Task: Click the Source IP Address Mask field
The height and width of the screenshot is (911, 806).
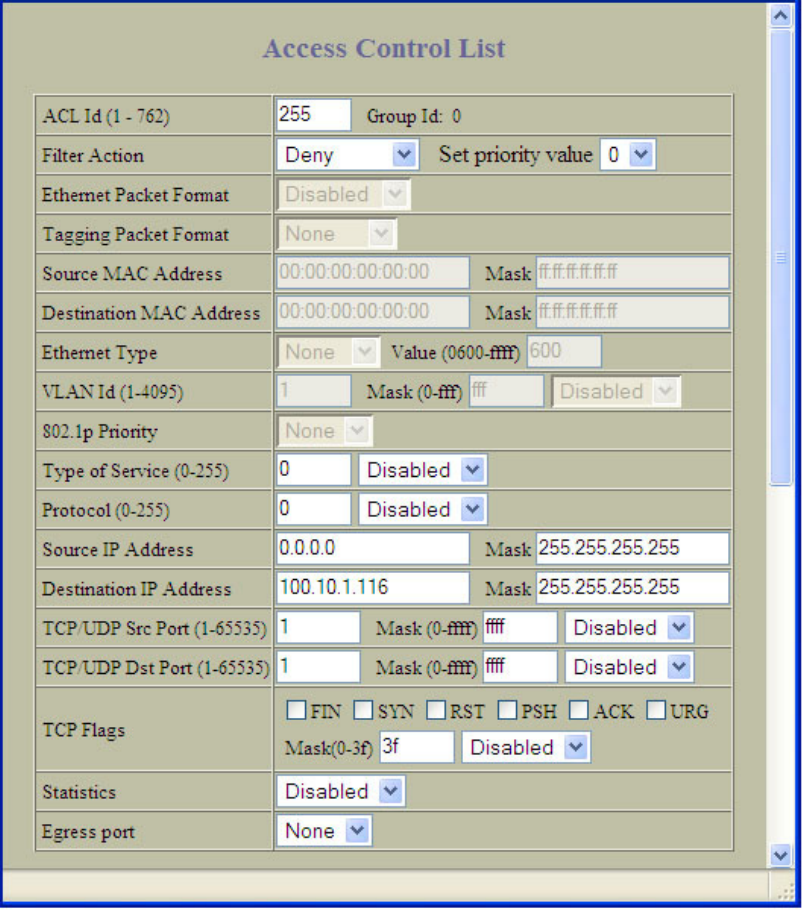Action: [x=633, y=548]
